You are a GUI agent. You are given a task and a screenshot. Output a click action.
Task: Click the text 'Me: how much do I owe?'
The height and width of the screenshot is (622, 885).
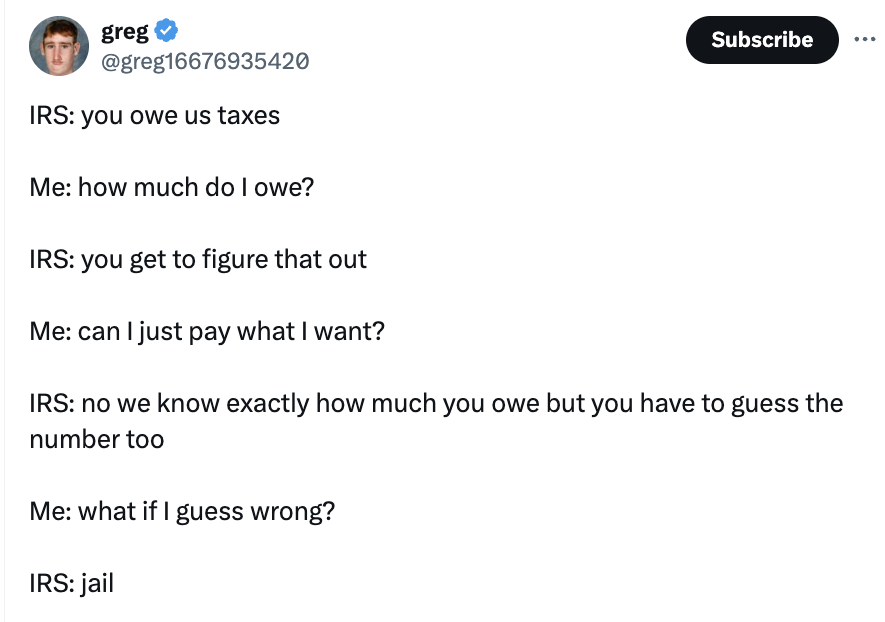coord(170,187)
